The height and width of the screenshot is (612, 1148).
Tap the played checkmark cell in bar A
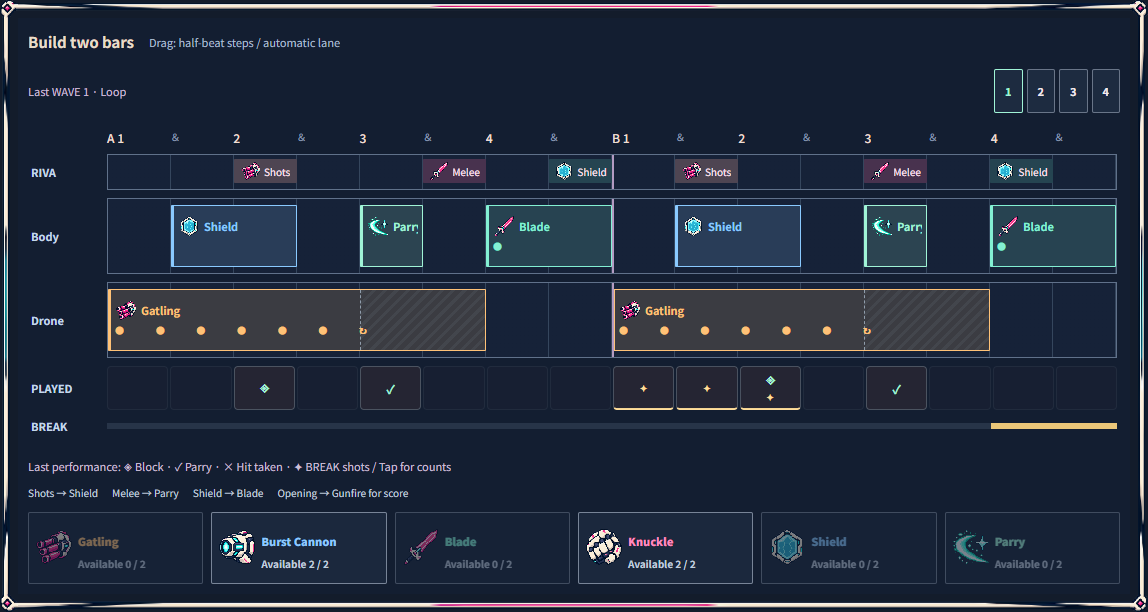point(390,388)
